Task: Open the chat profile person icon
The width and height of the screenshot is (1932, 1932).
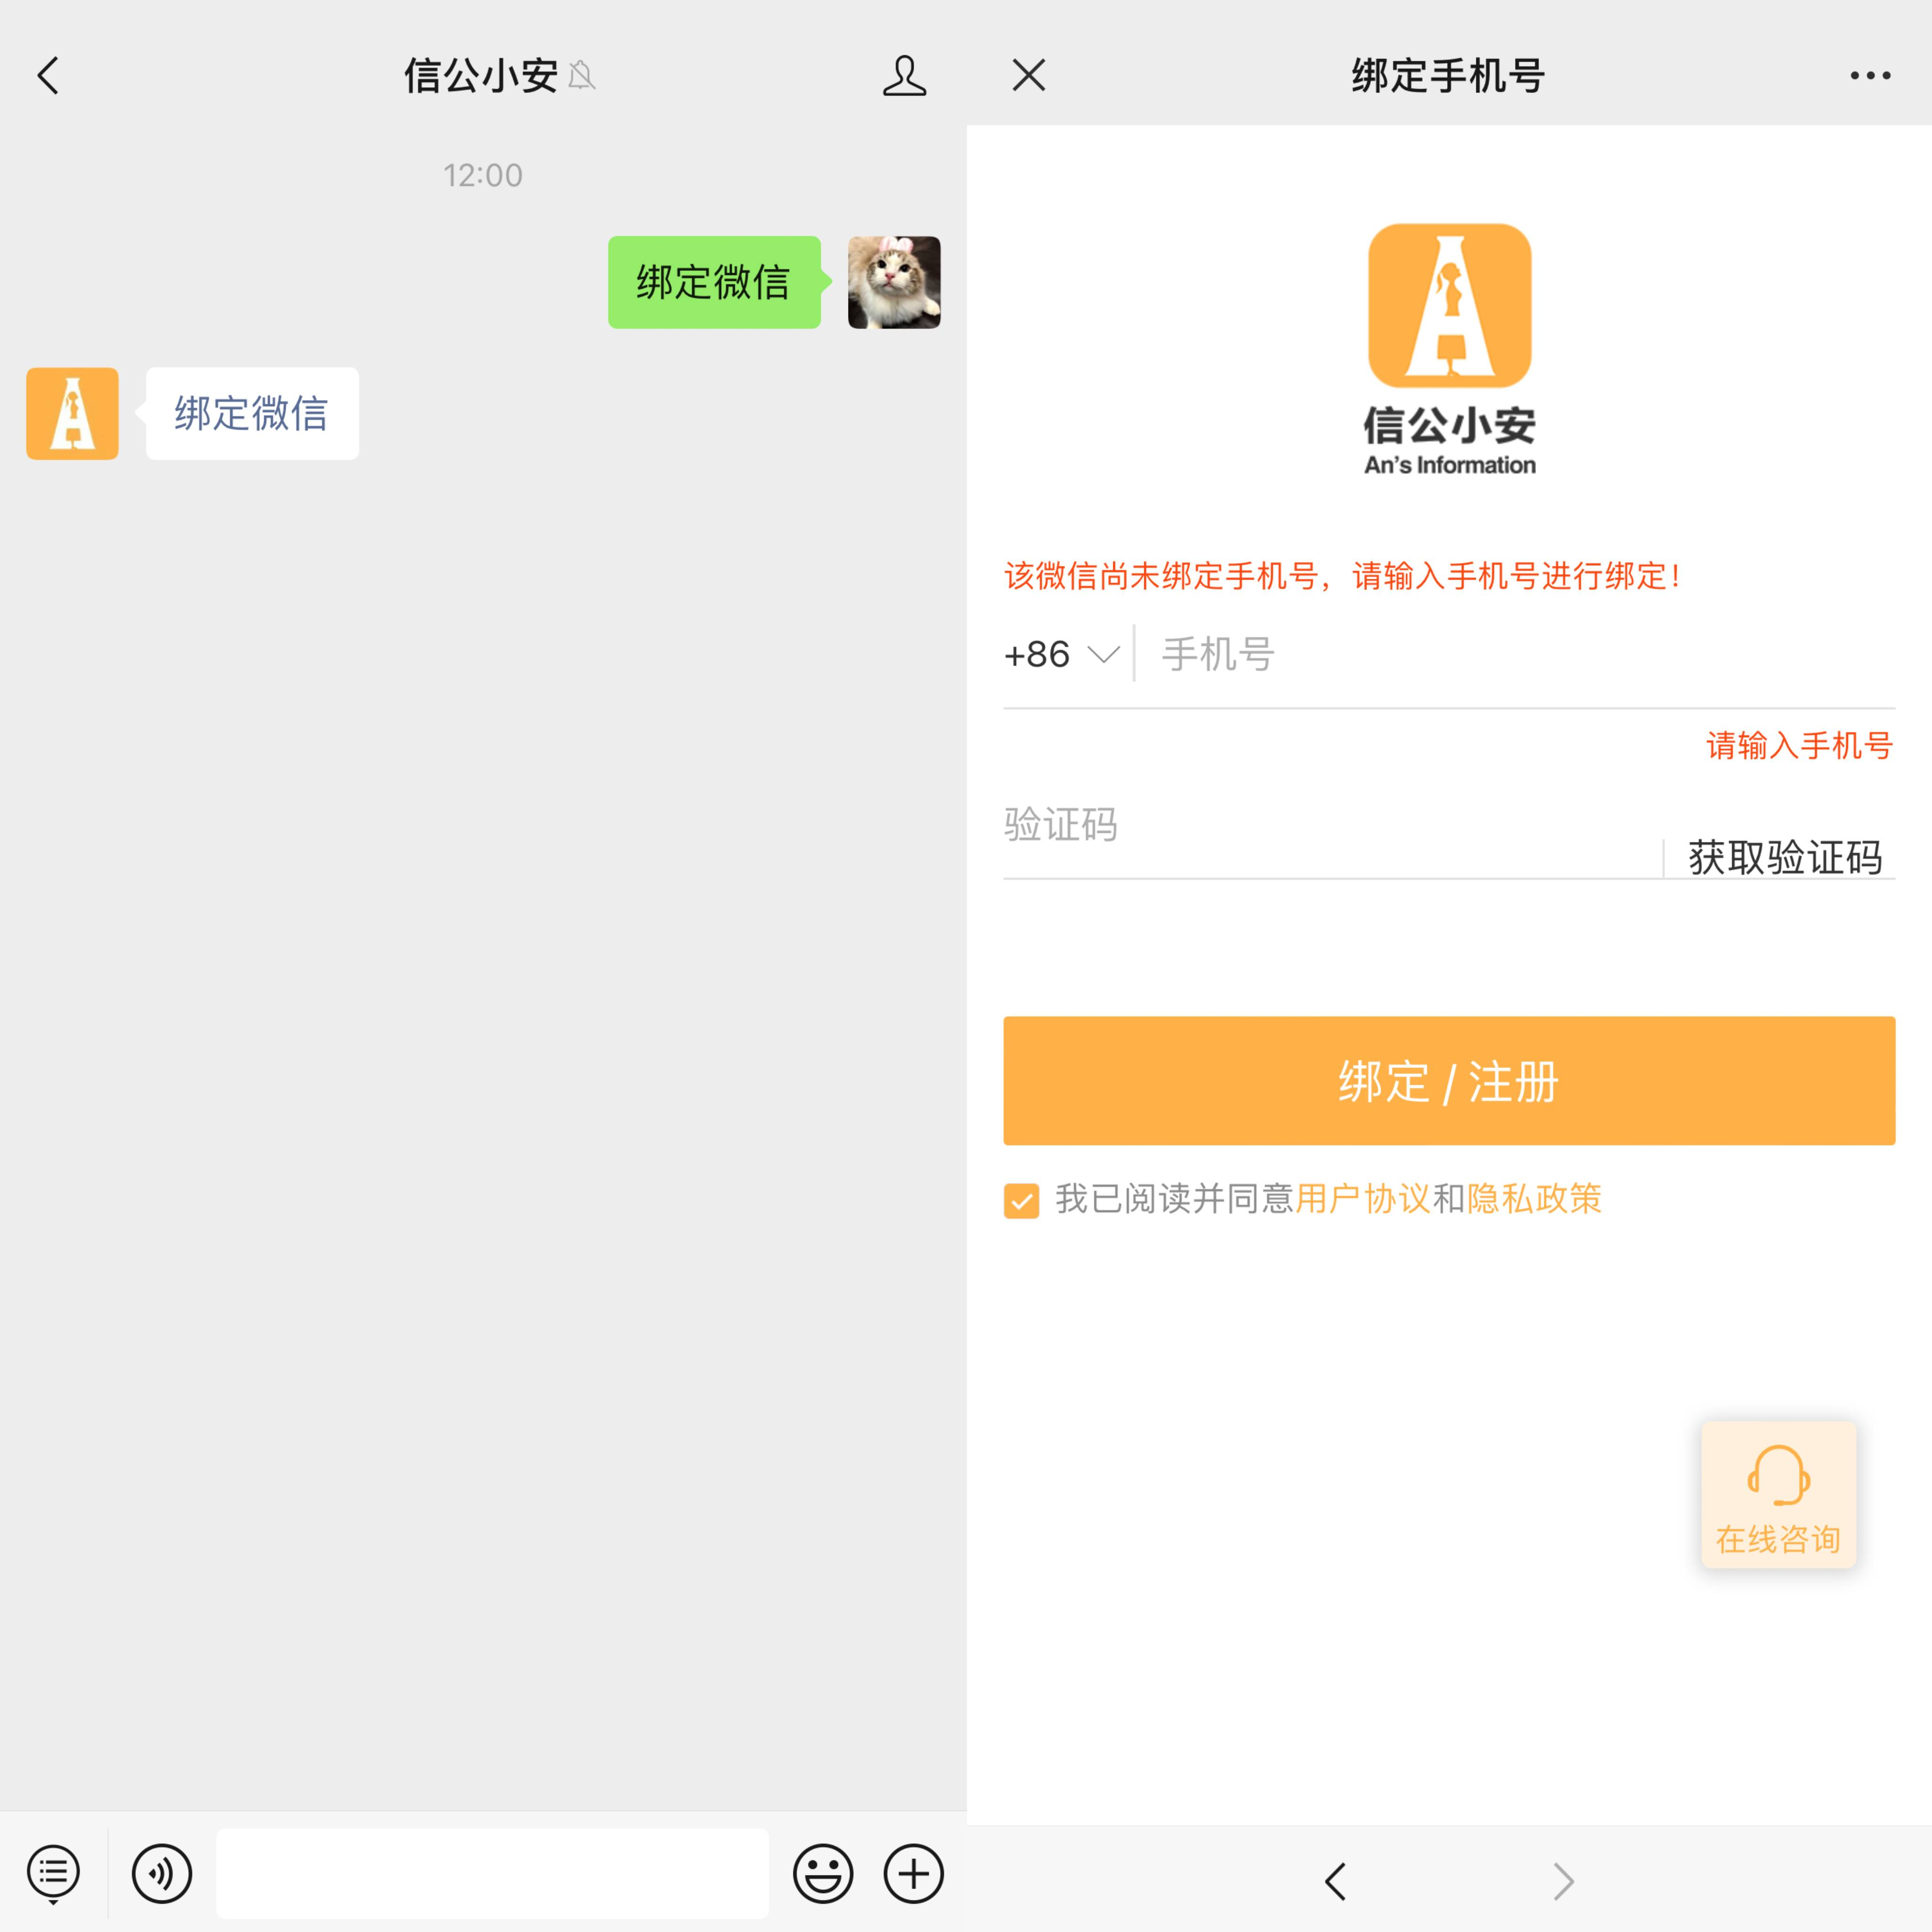Action: coord(904,76)
